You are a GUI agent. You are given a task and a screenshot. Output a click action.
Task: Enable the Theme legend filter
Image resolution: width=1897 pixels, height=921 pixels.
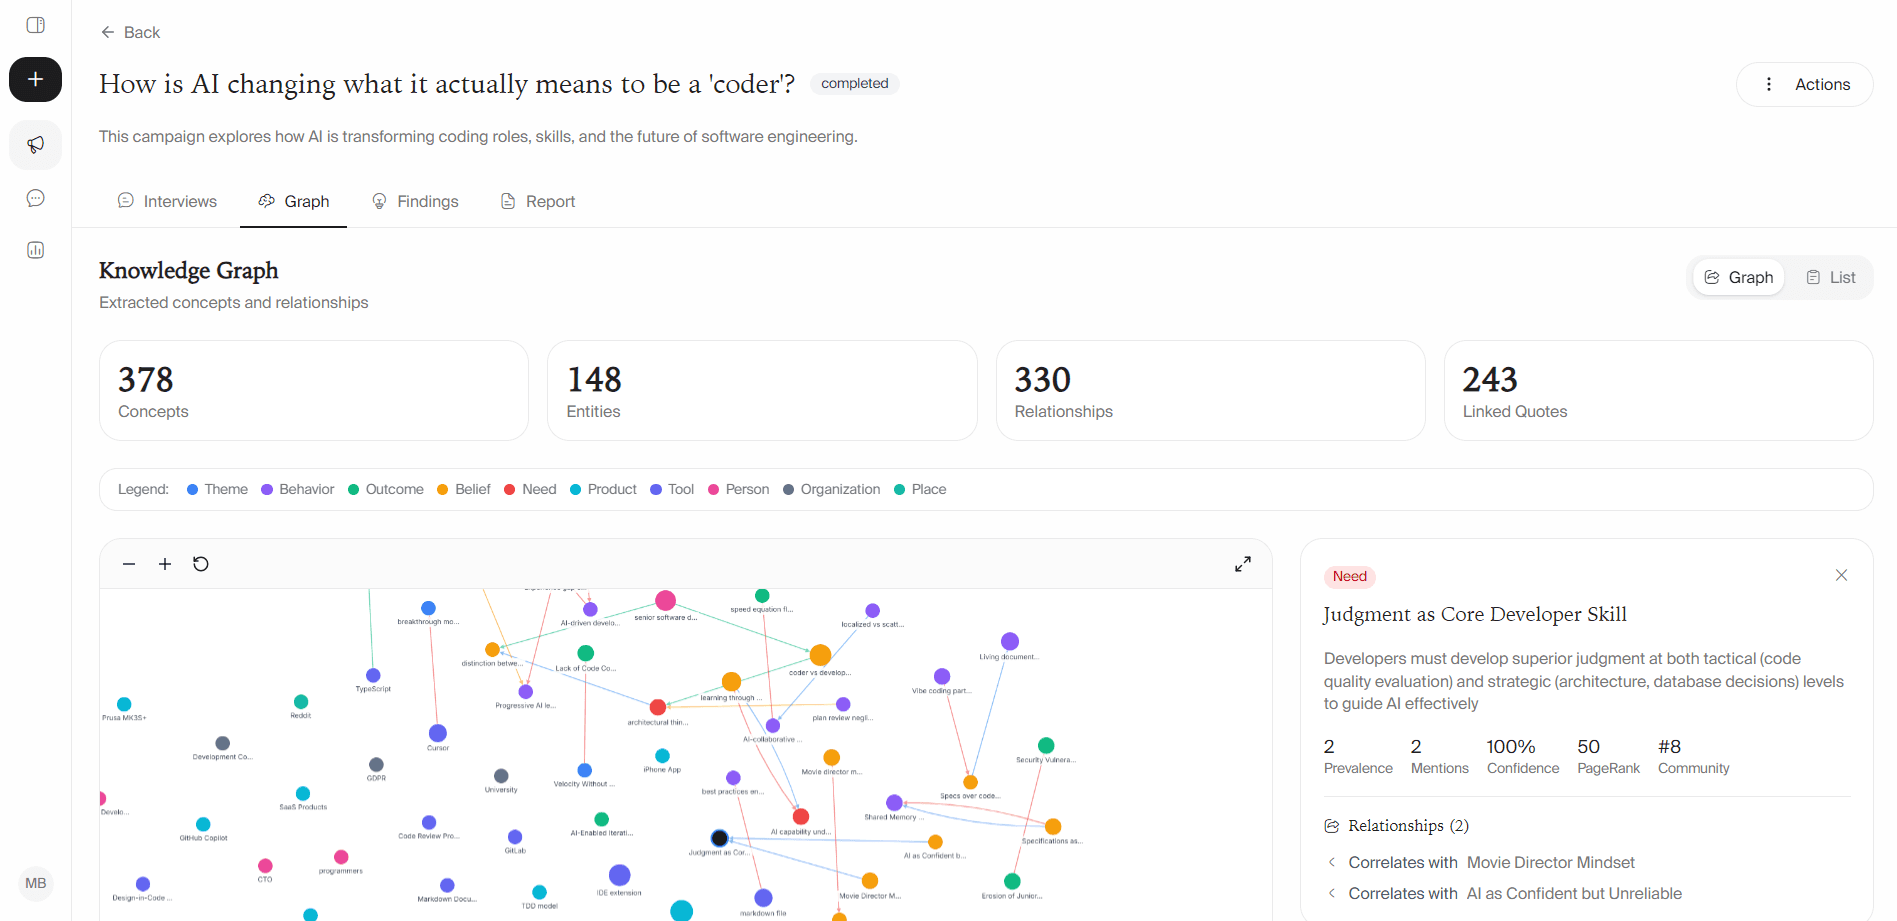(x=215, y=489)
